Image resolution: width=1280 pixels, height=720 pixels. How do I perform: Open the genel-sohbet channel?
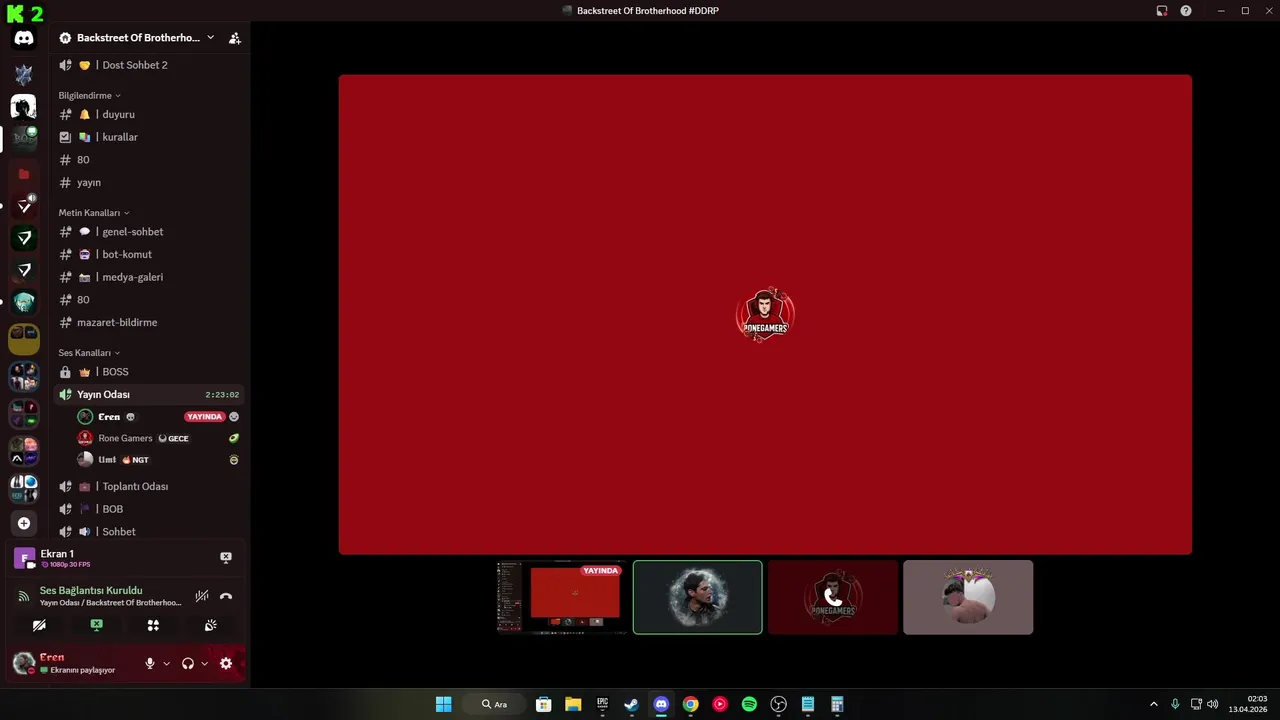tap(148, 232)
